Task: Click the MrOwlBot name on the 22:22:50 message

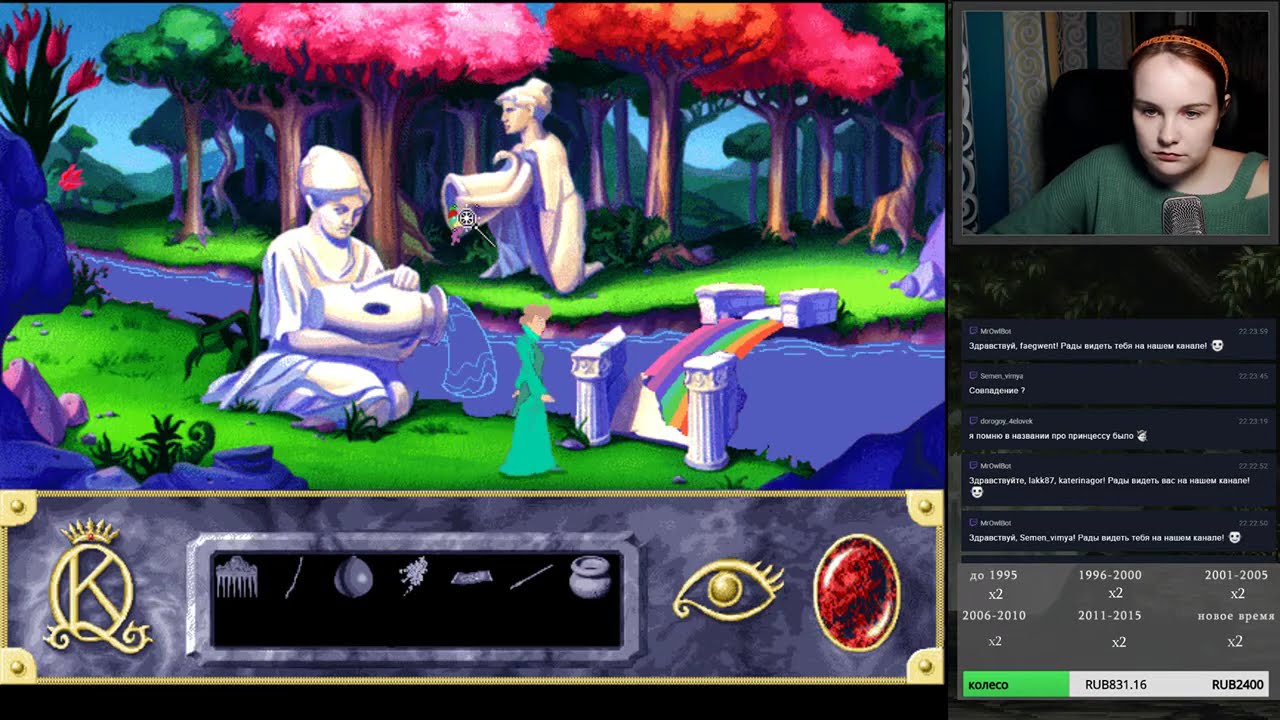Action: (996, 523)
